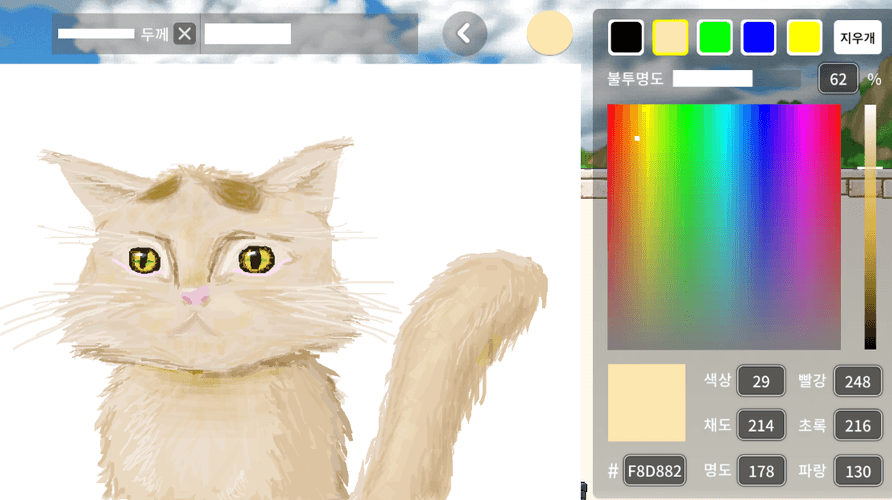Click the left chevron back button

pos(464,33)
